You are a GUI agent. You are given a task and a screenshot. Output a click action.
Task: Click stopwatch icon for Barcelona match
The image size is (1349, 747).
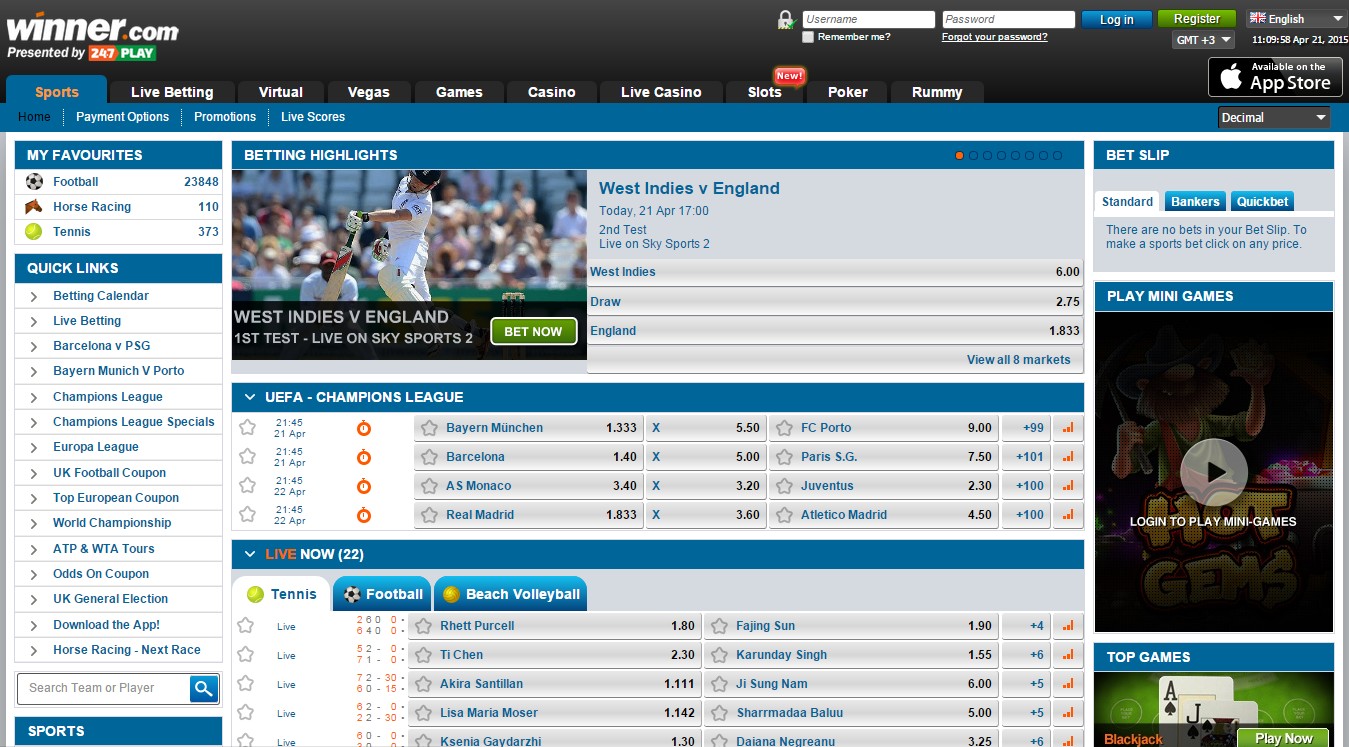pyautogui.click(x=364, y=457)
